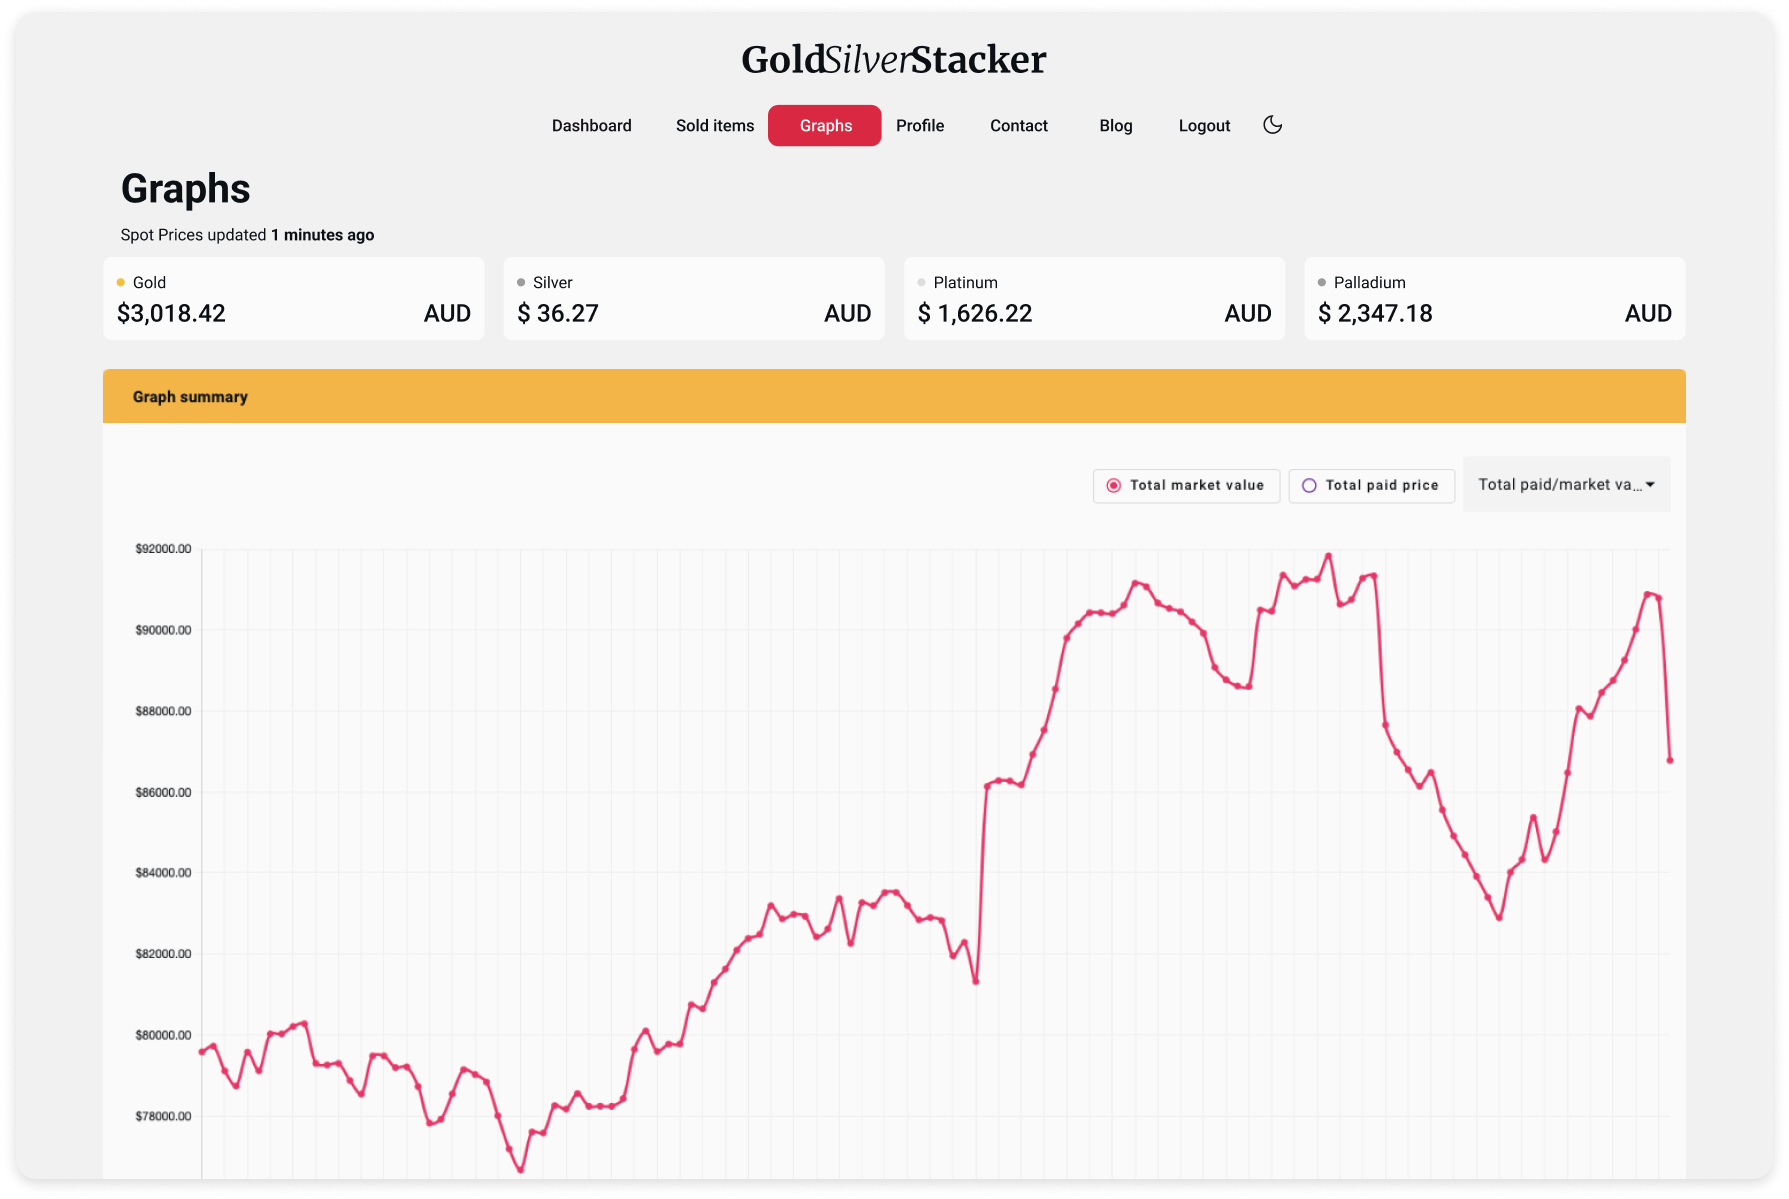The image size is (1789, 1199).
Task: Toggle dark mode with the moon icon
Action: coord(1272,125)
